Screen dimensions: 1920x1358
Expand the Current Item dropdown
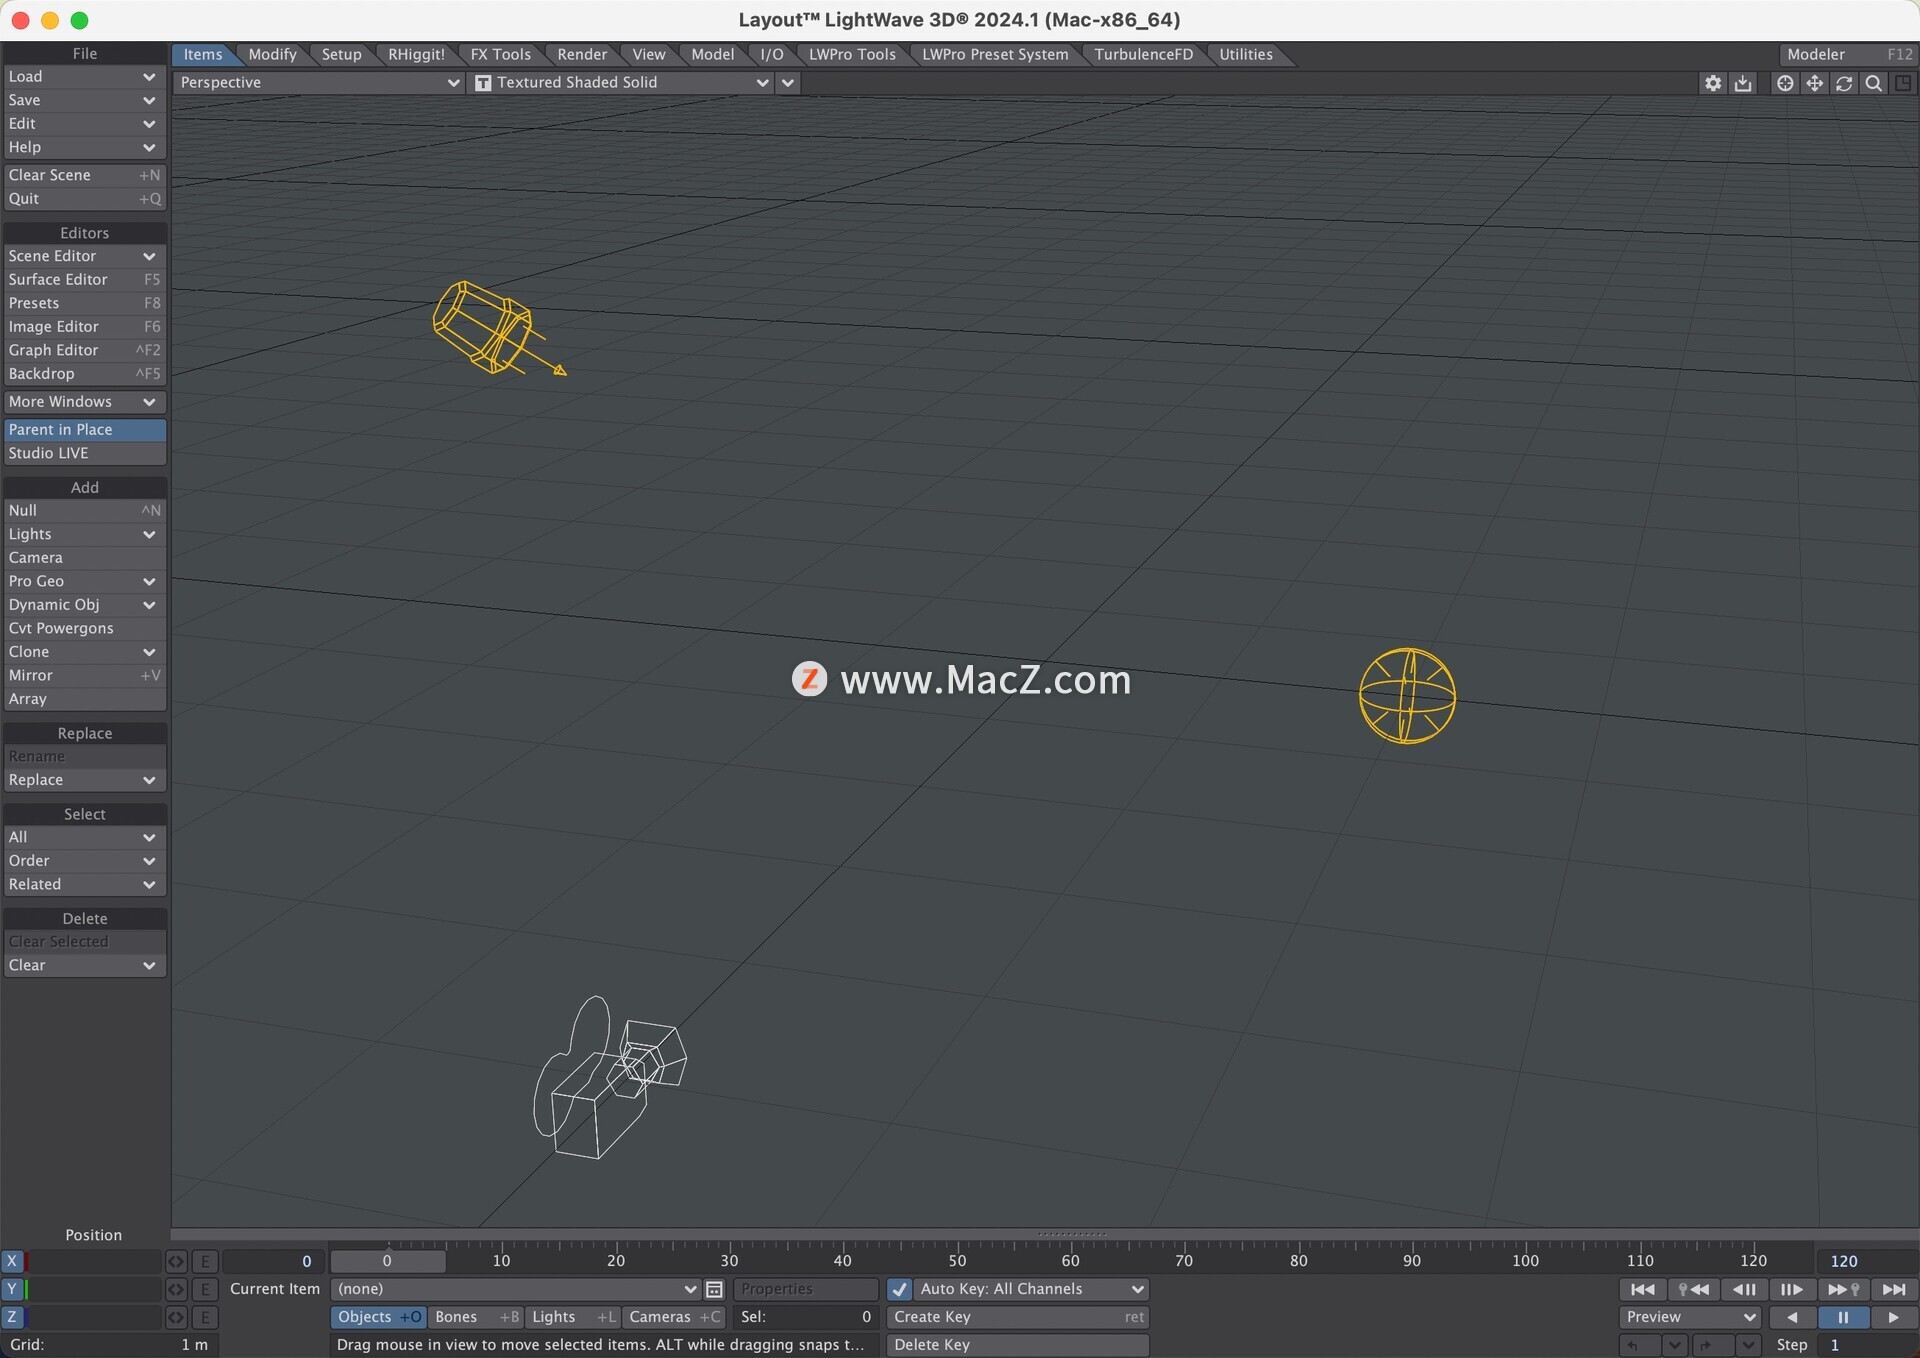coord(515,1290)
